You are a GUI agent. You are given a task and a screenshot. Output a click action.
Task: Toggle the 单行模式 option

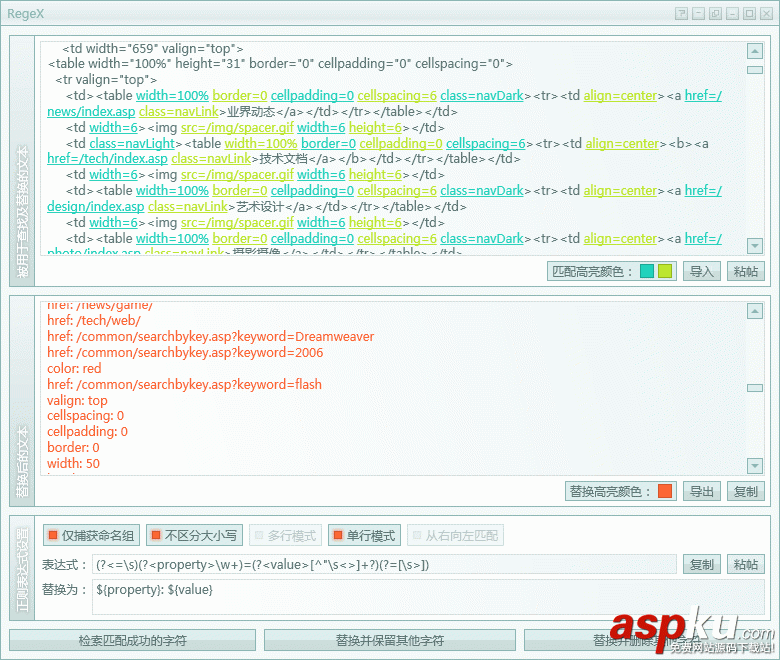(x=364, y=535)
